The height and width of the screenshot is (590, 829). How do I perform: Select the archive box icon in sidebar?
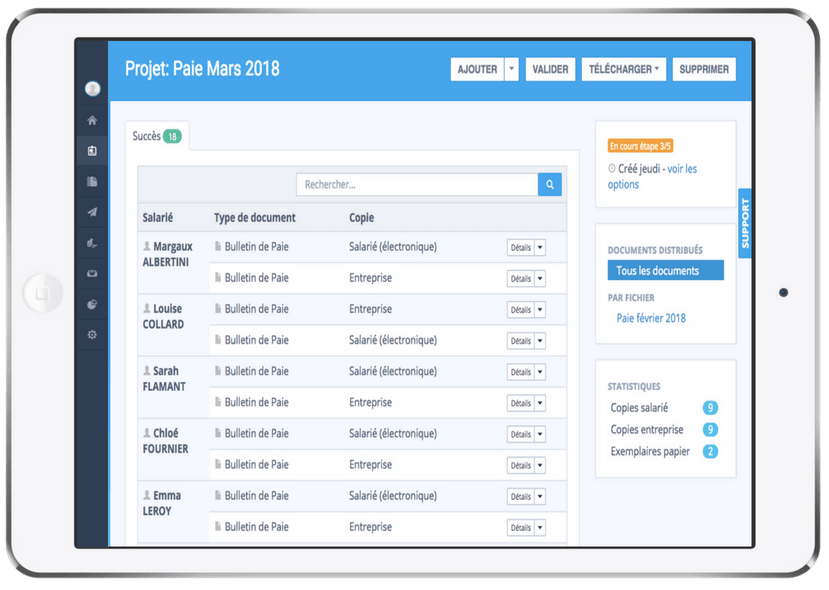[91, 273]
